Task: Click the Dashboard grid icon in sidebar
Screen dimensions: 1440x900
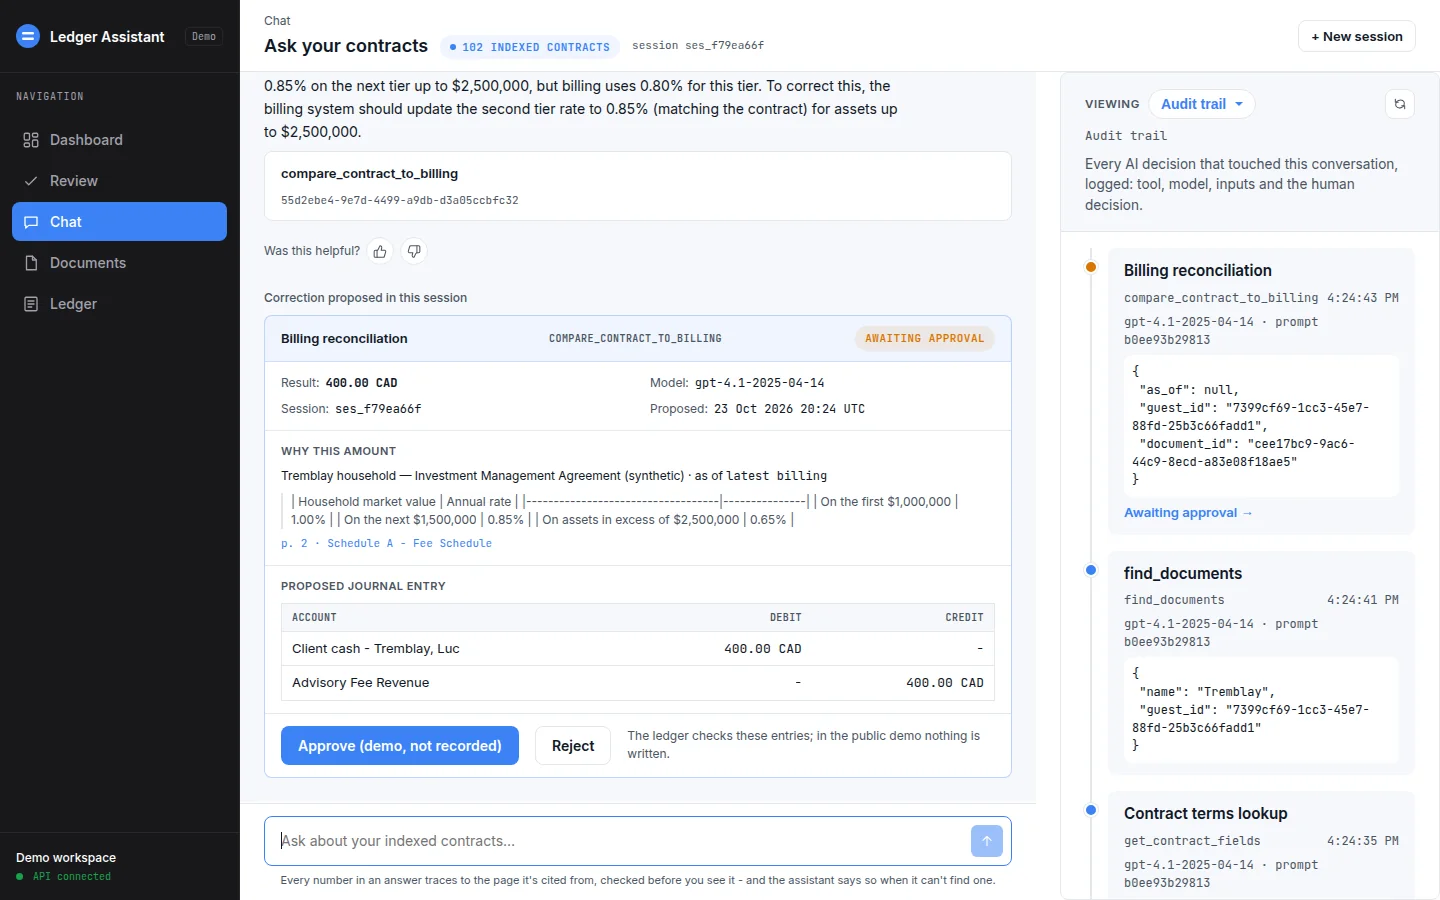Action: (x=31, y=140)
